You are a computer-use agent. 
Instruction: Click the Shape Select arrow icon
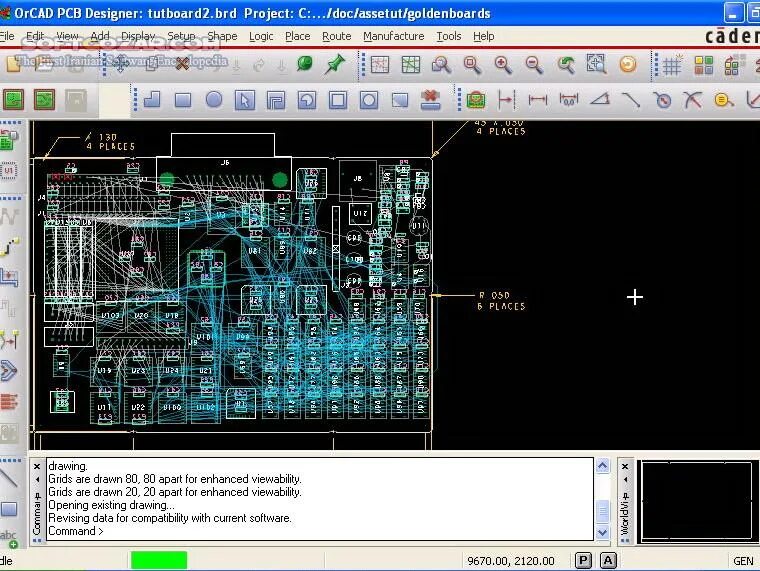point(245,100)
